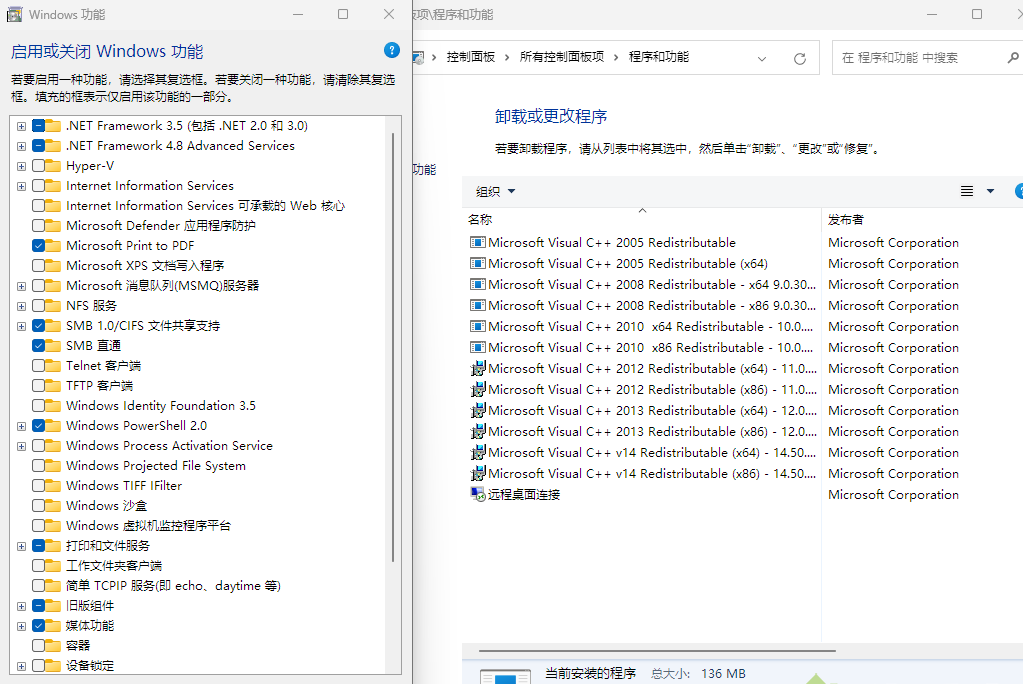The width and height of the screenshot is (1023, 684).
Task: Expand the .NET Framework 3.5 node
Action: click(x=21, y=125)
